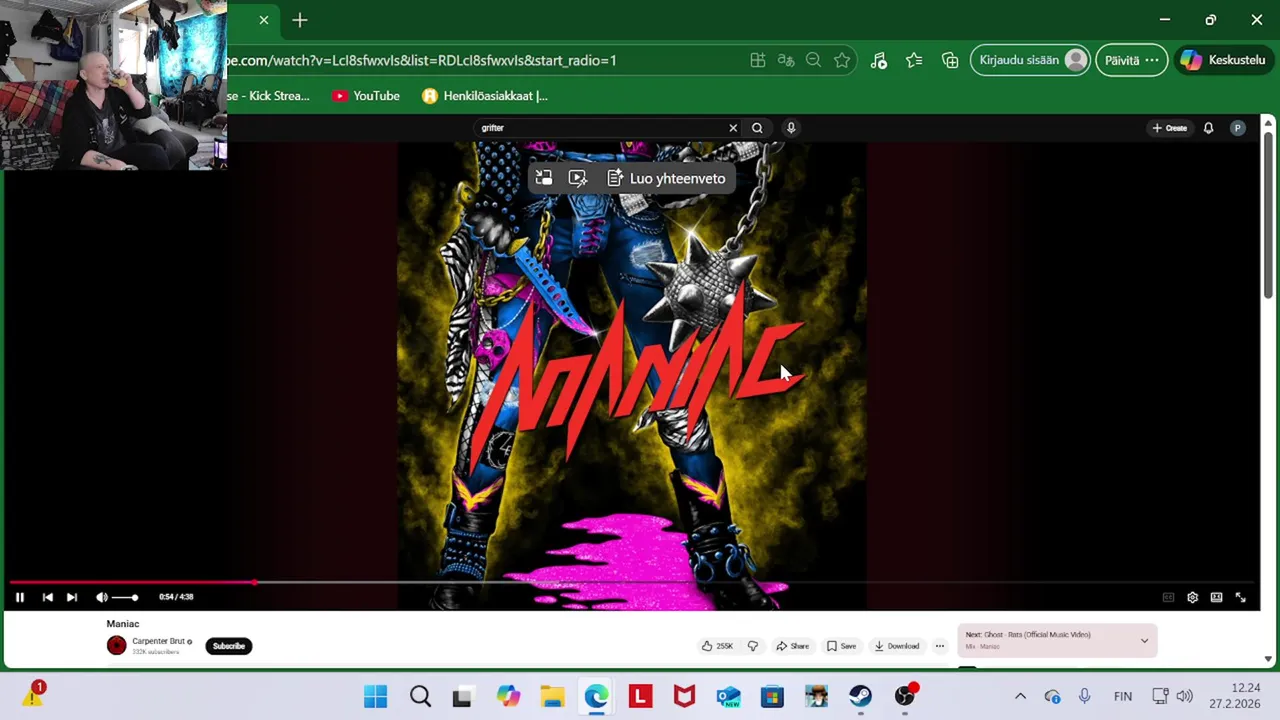Viewport: 1280px width, 720px height.
Task: Open the player settings gear
Action: point(1192,597)
